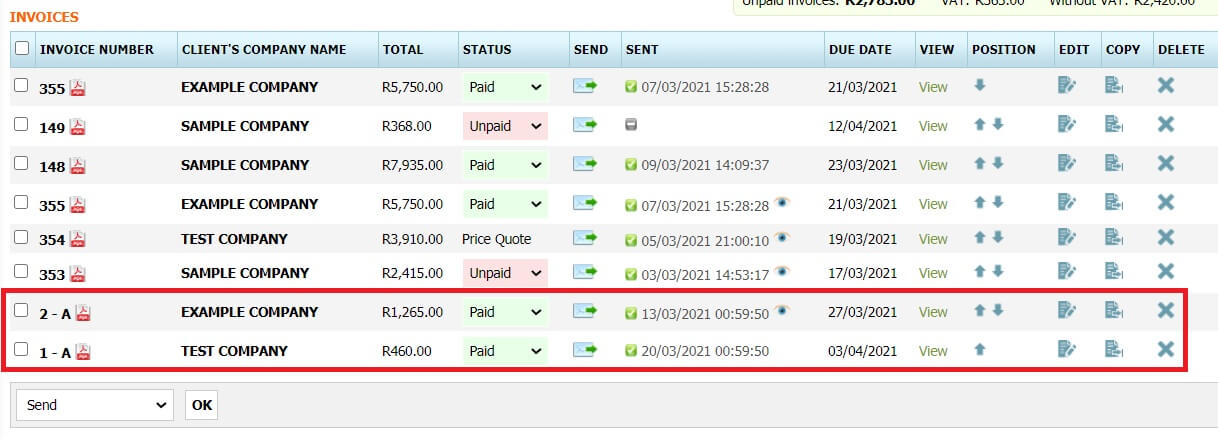
Task: Open the View link for invoice 354
Action: (933, 239)
